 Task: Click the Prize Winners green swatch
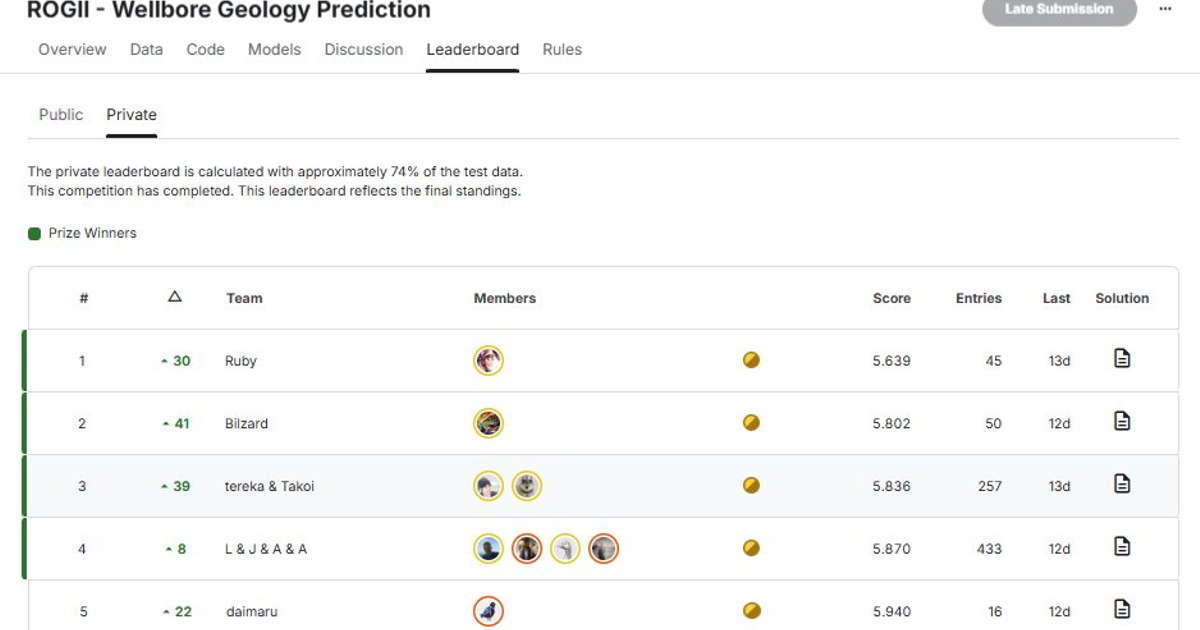pos(34,233)
